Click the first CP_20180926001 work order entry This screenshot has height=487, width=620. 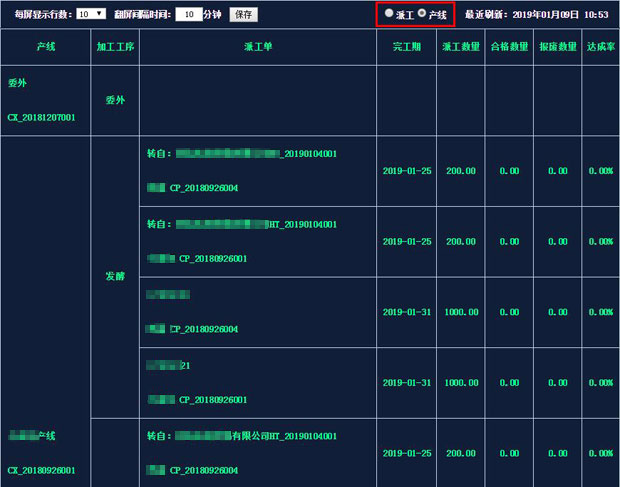coord(213,259)
